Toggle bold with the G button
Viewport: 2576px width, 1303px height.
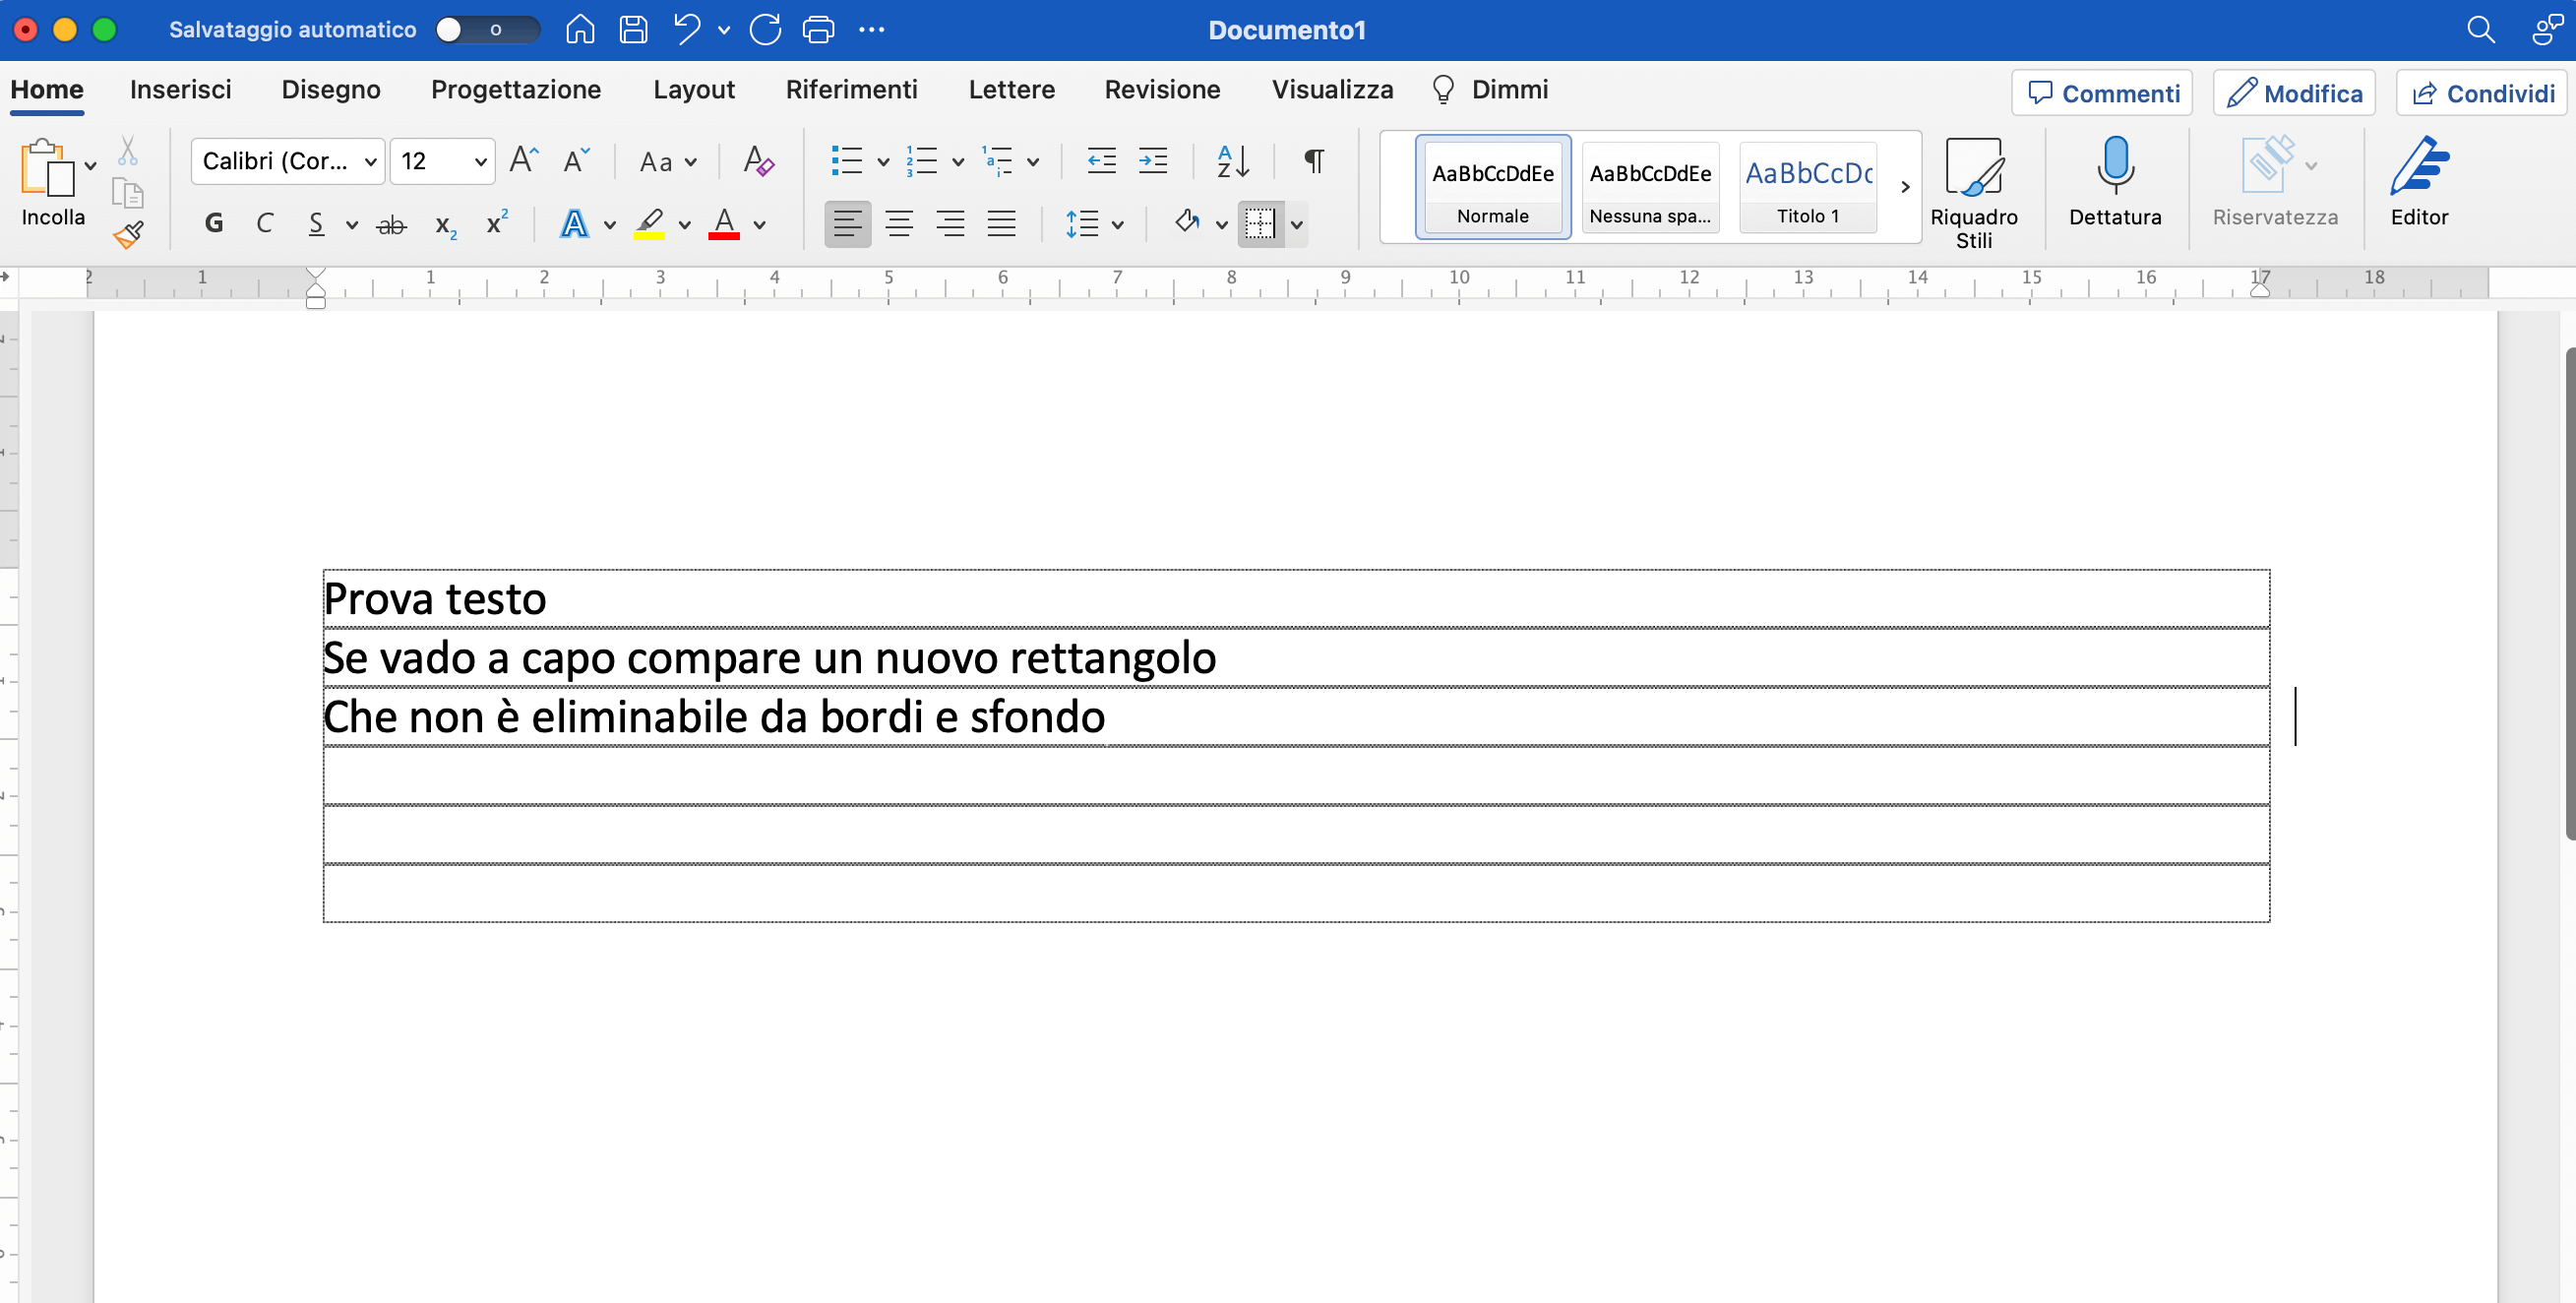coord(213,223)
